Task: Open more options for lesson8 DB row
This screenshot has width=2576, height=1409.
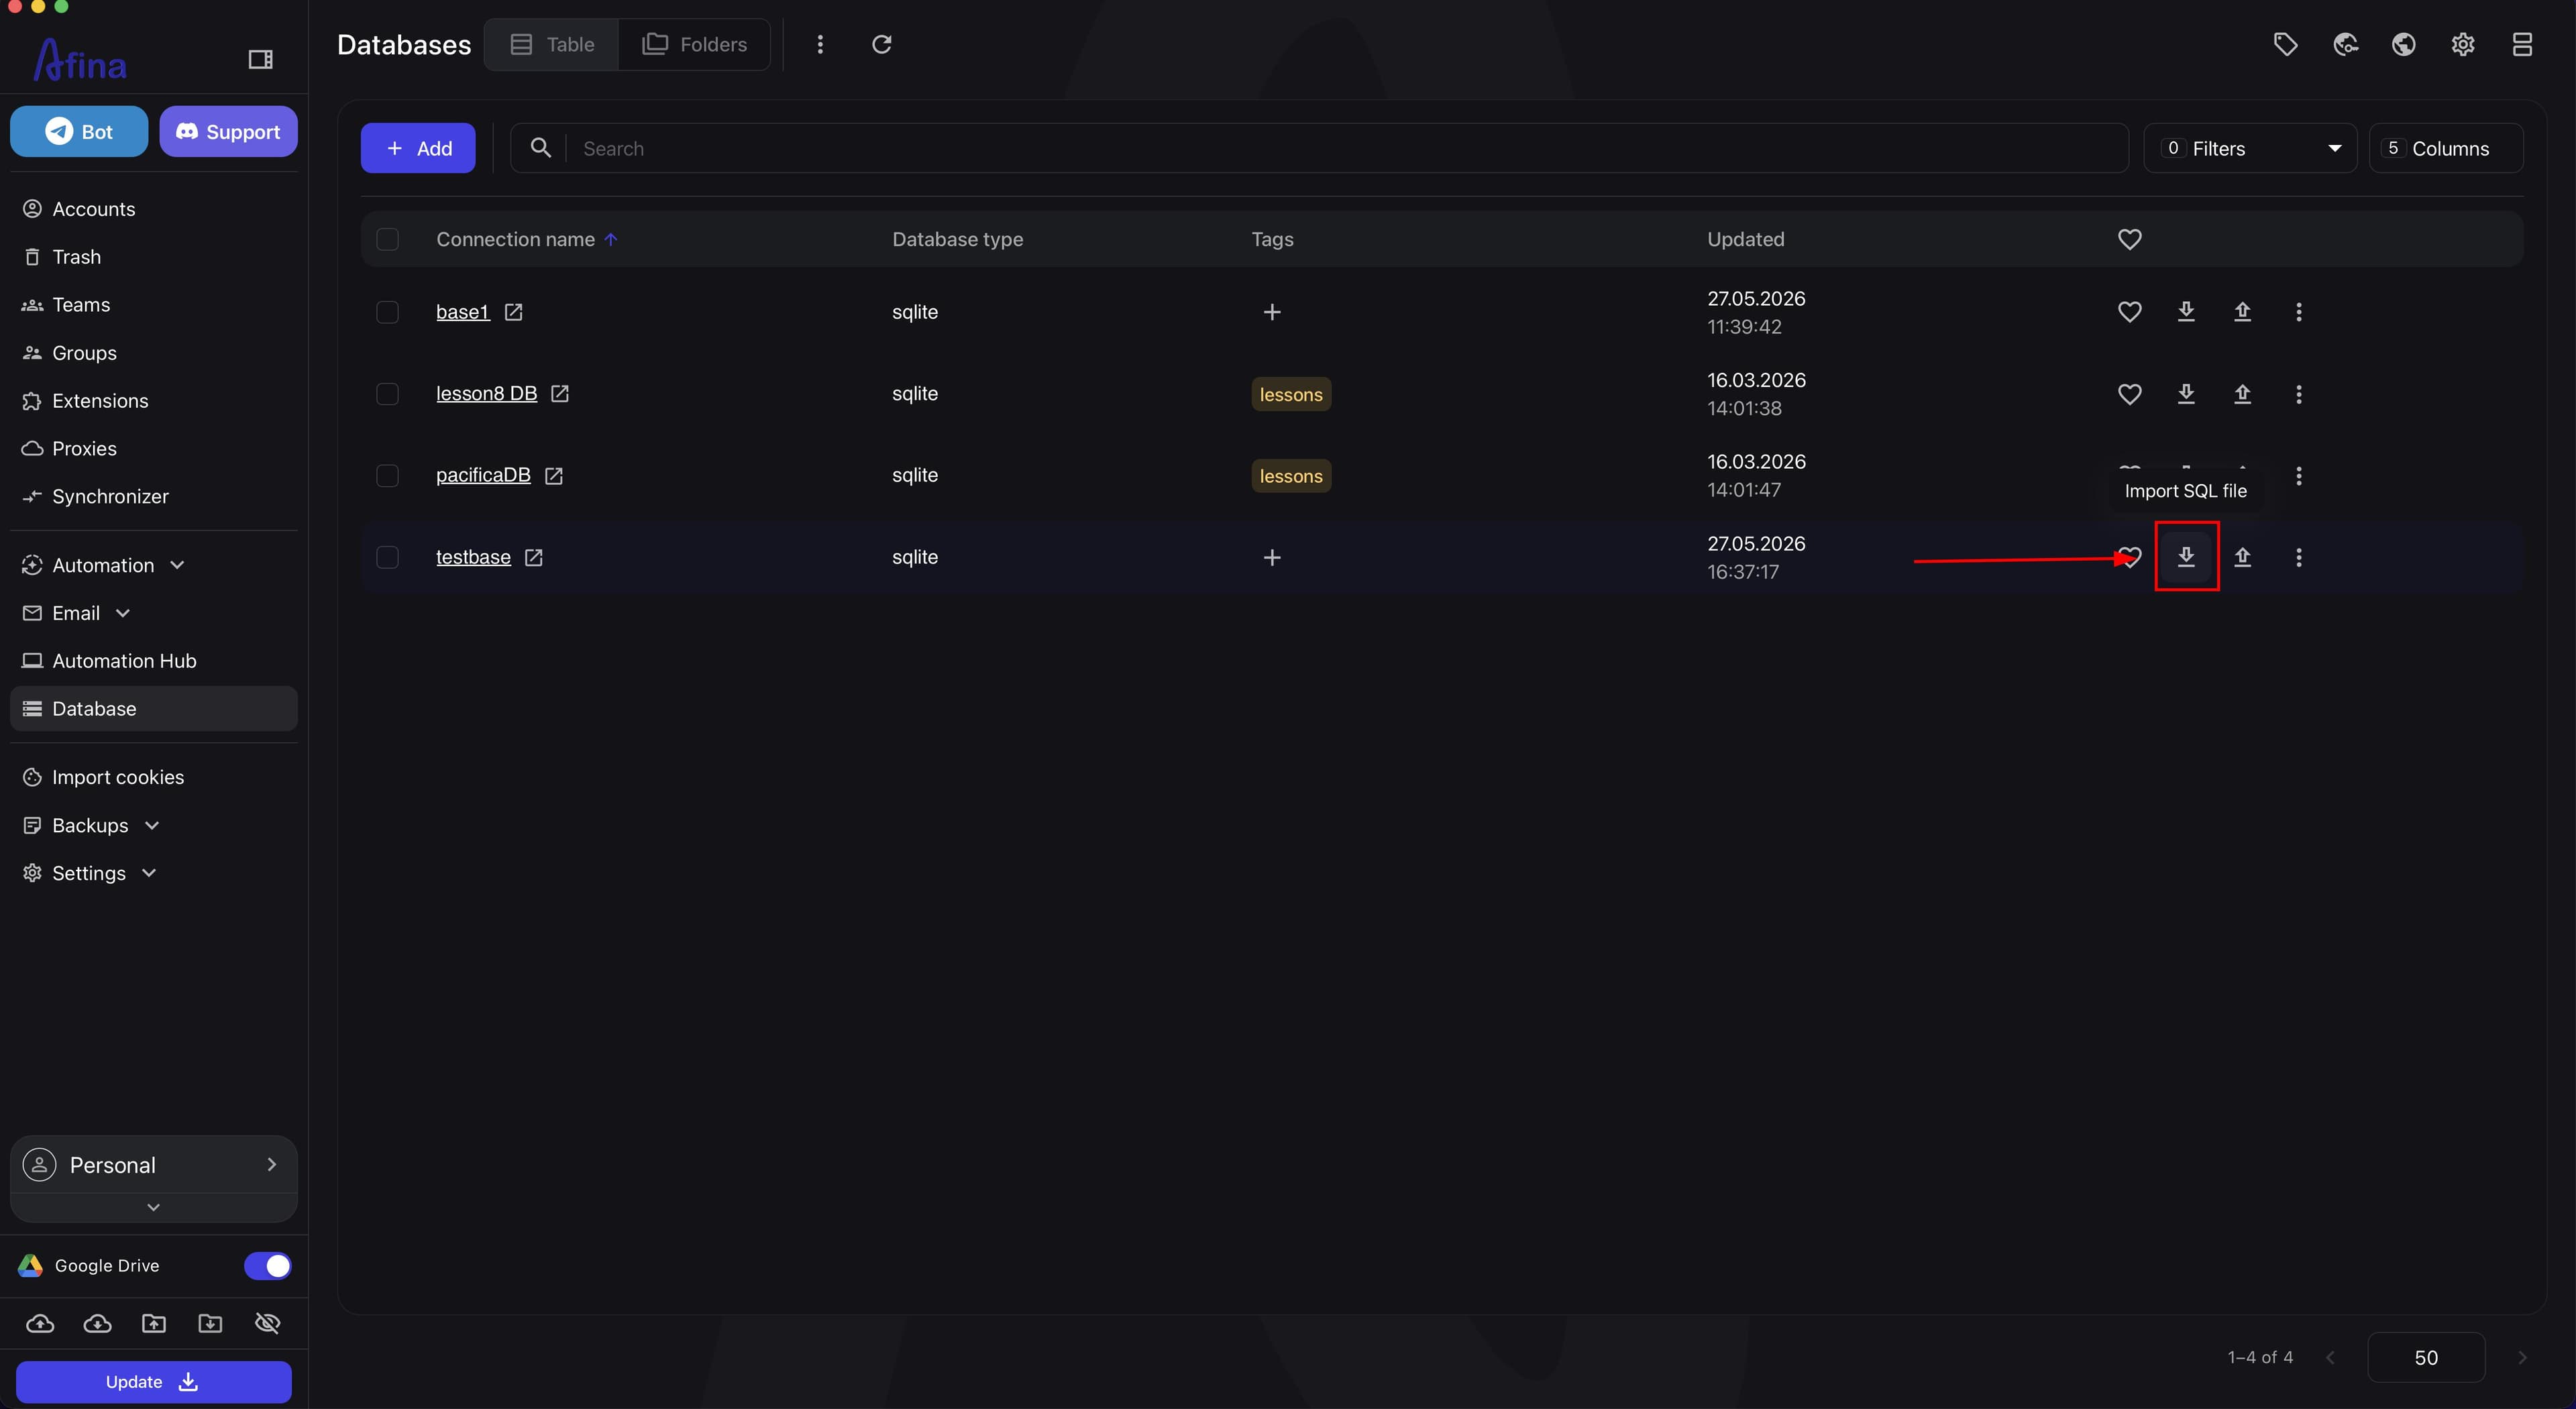Action: coord(2298,394)
